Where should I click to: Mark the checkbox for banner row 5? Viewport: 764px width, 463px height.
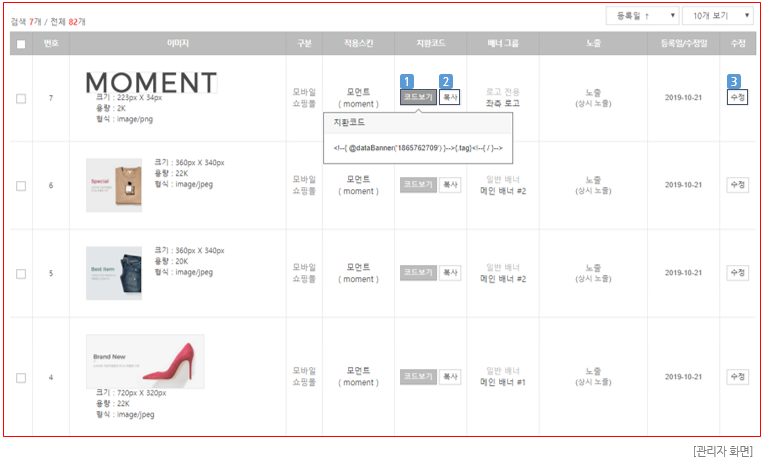tap(21, 272)
